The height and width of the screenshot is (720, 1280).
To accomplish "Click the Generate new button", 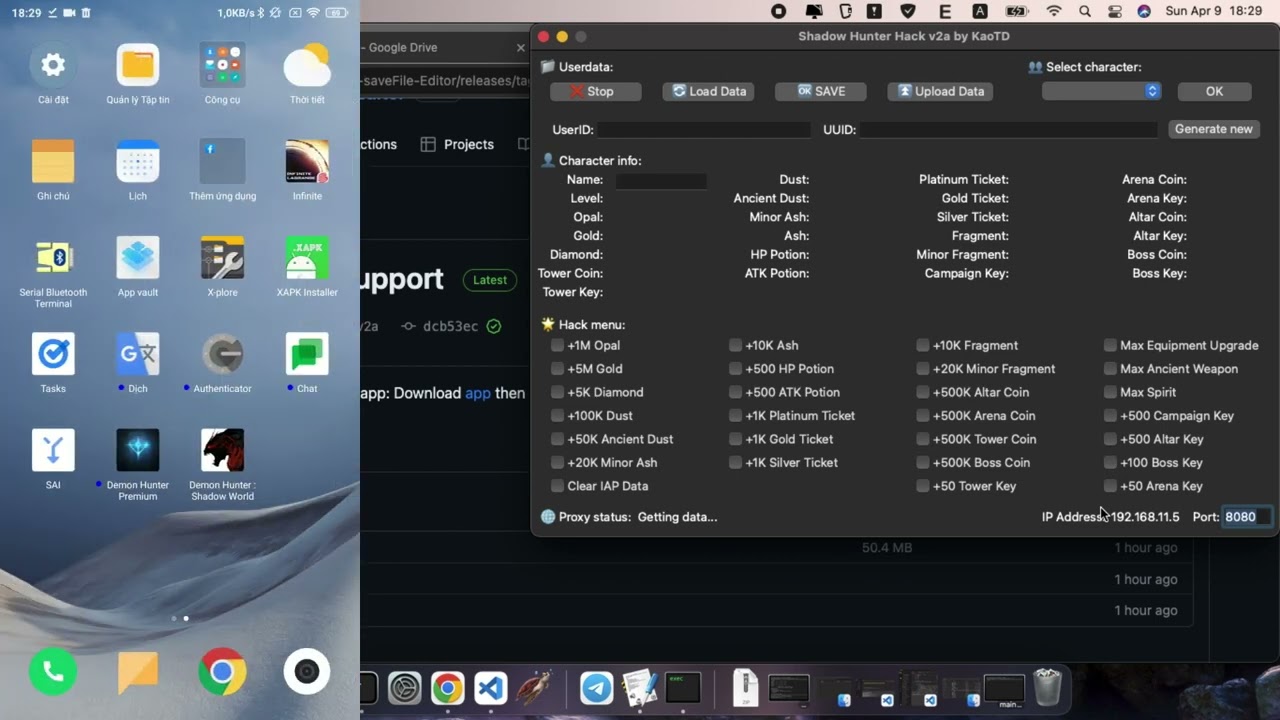I will [1213, 129].
